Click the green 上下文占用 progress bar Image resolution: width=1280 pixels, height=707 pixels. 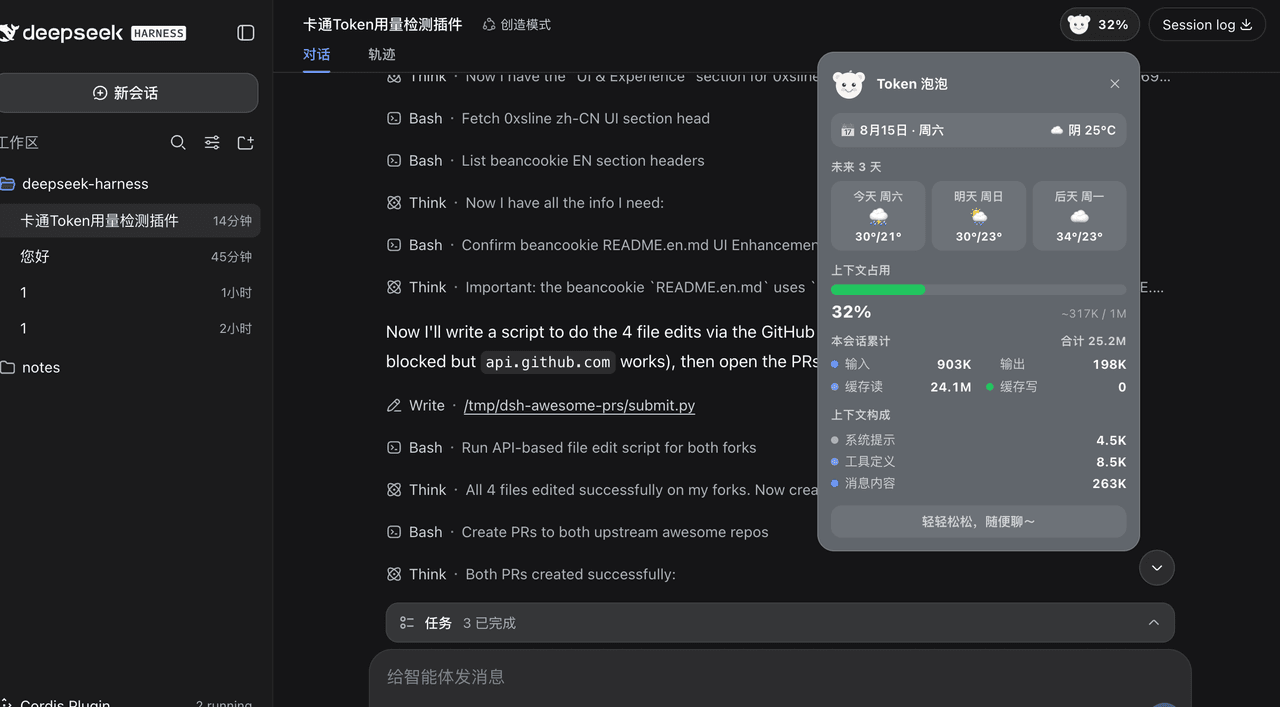878,290
